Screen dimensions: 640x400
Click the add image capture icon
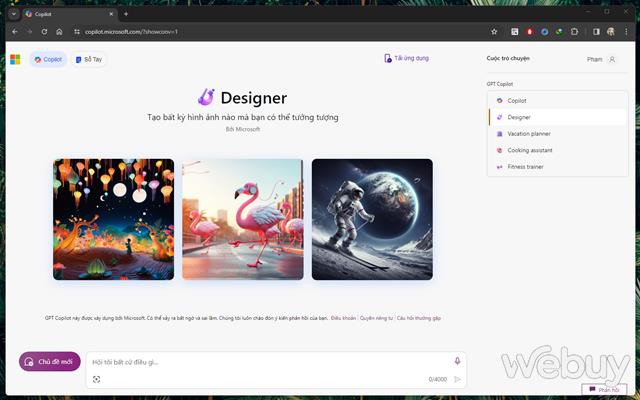pos(96,379)
